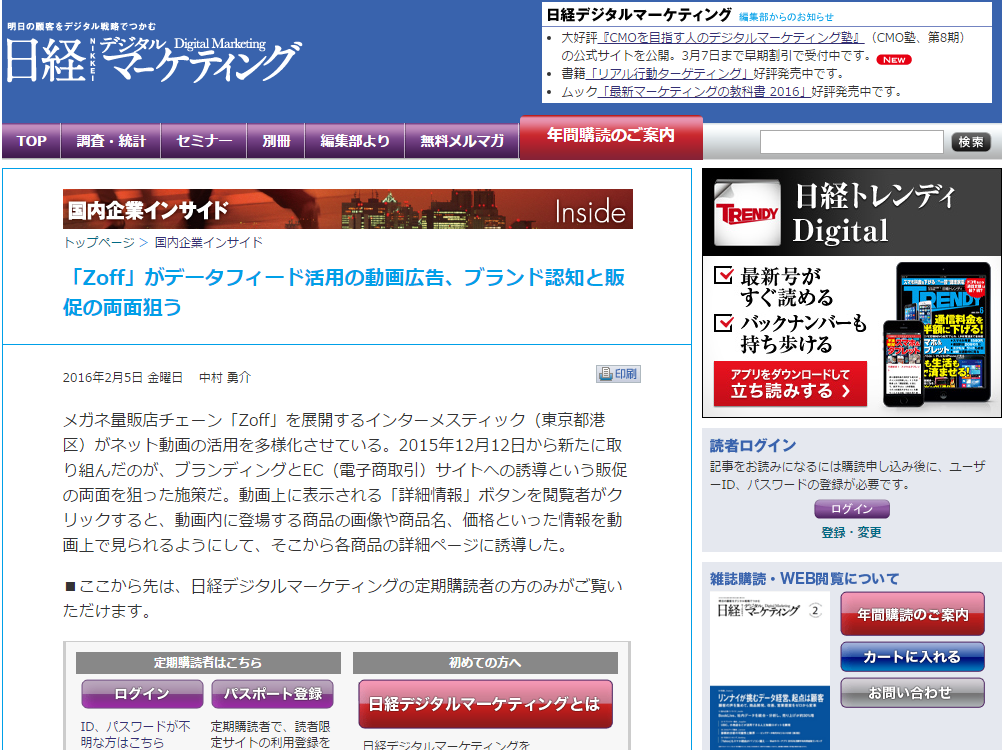
Task: Click the author name 中村 勇介
Action: coord(225,377)
